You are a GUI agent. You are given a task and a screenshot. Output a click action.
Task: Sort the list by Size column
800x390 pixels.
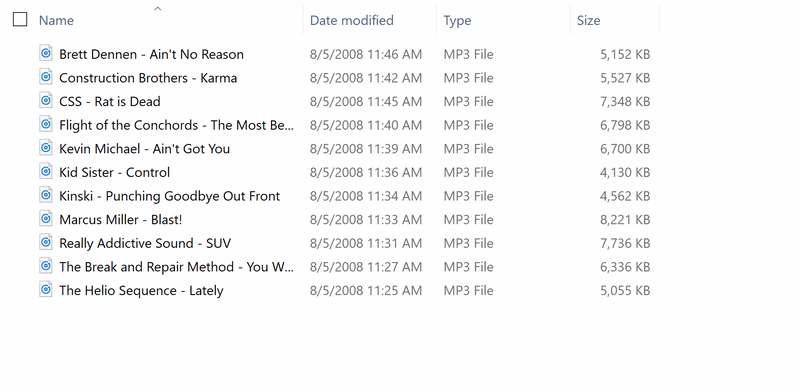point(588,20)
